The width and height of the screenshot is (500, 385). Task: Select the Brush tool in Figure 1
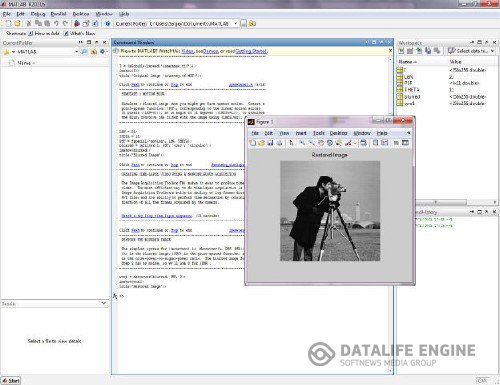(x=348, y=143)
